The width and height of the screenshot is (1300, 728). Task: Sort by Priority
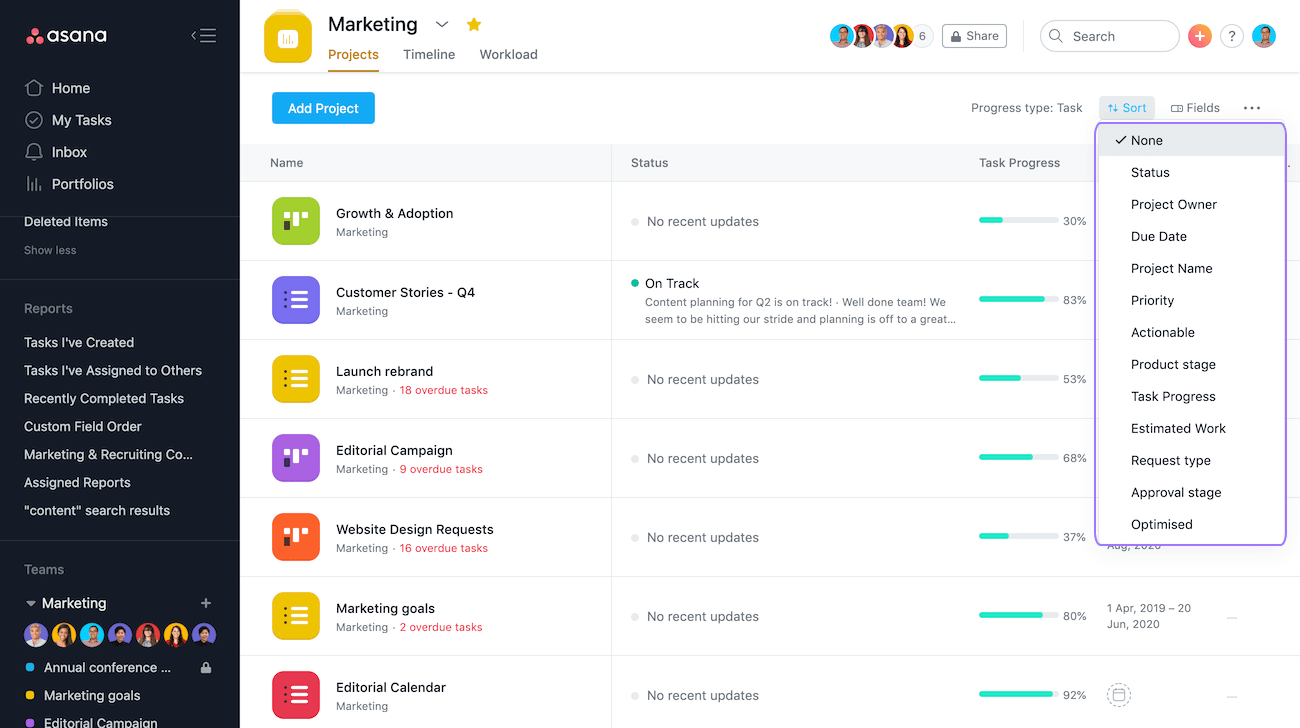click(1190, 300)
